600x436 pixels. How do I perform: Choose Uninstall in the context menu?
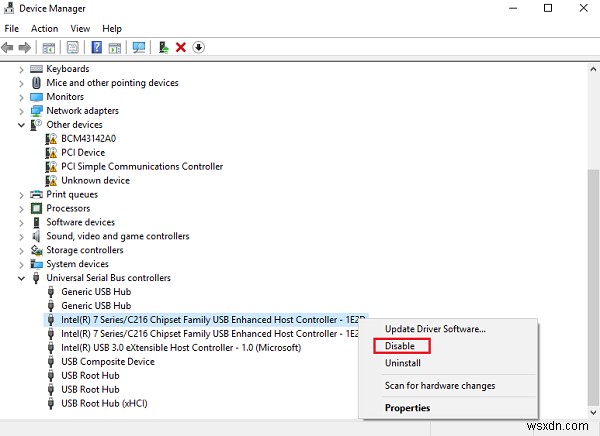point(403,363)
